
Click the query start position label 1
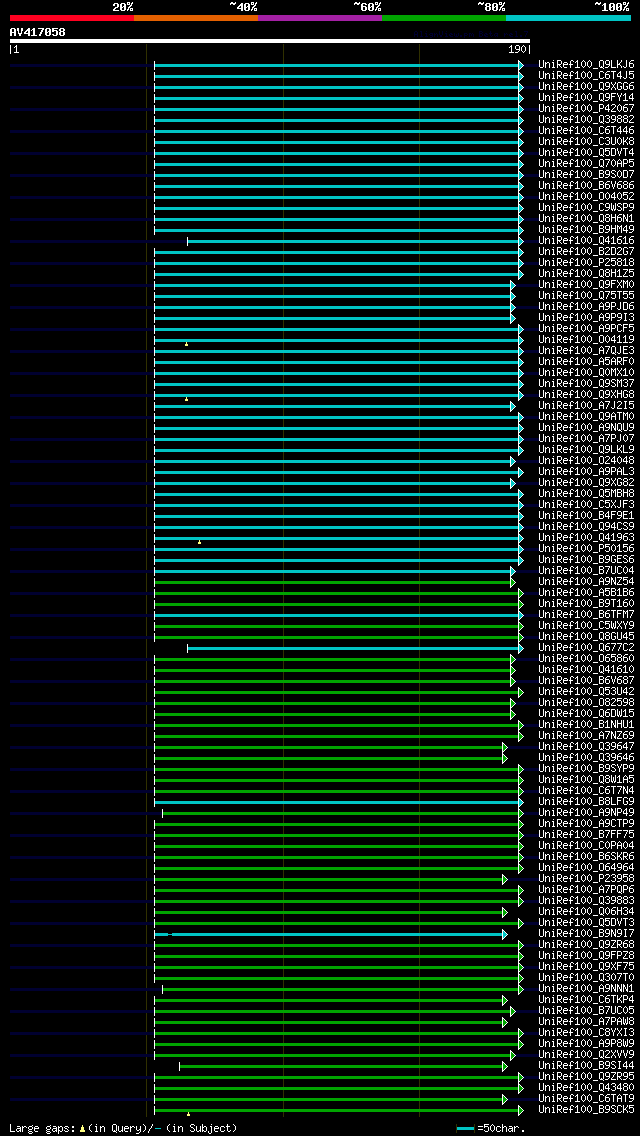pos(15,49)
